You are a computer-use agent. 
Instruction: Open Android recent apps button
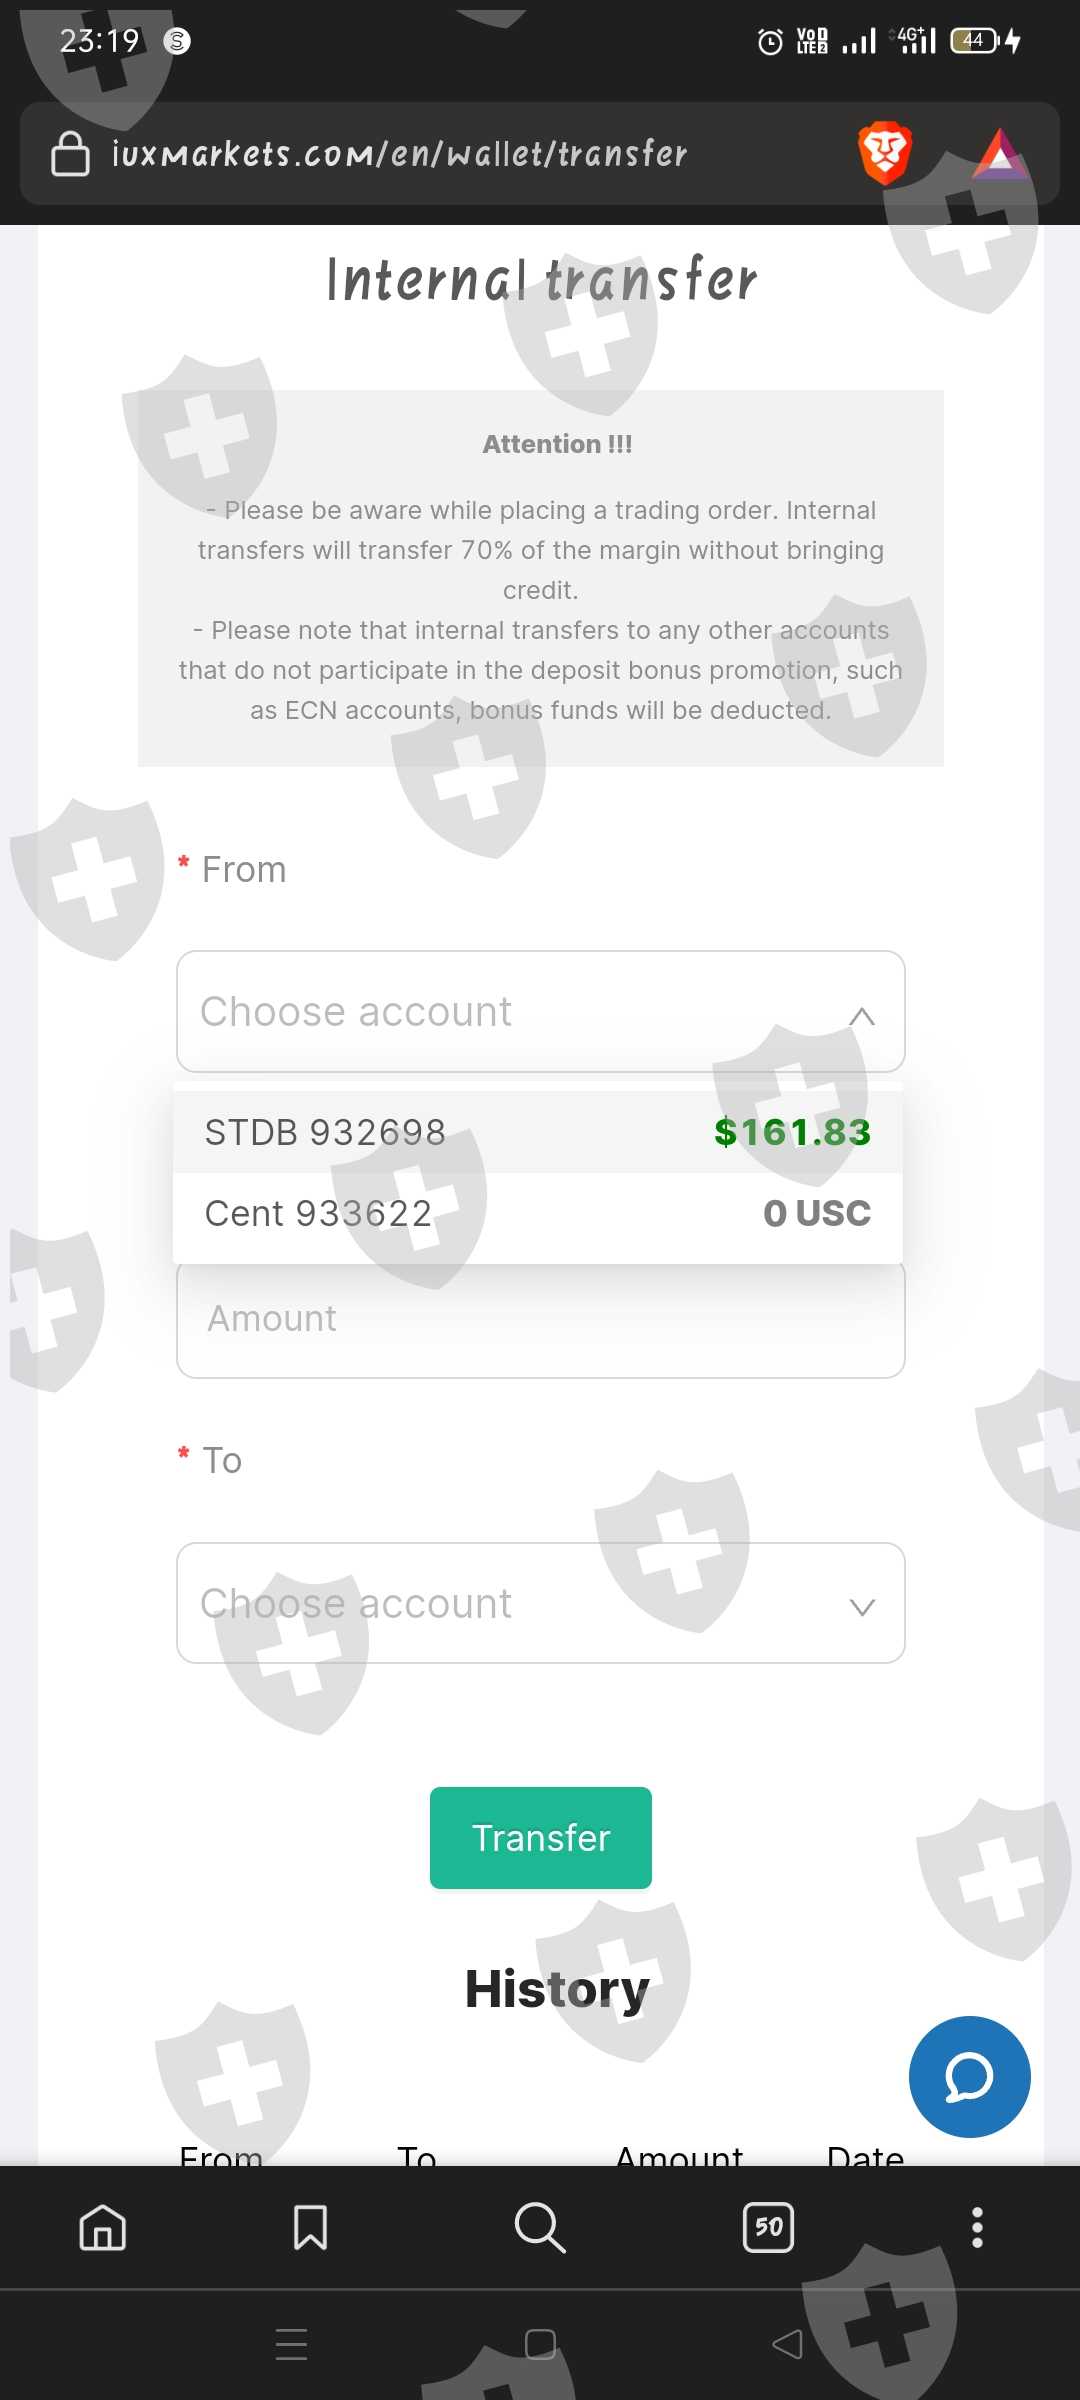tap(291, 2344)
